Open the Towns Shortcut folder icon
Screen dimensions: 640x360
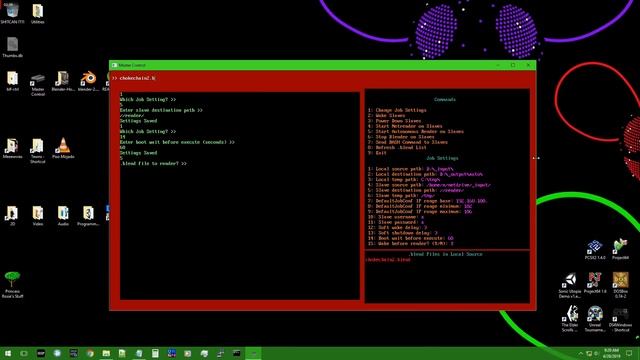[x=38, y=150]
